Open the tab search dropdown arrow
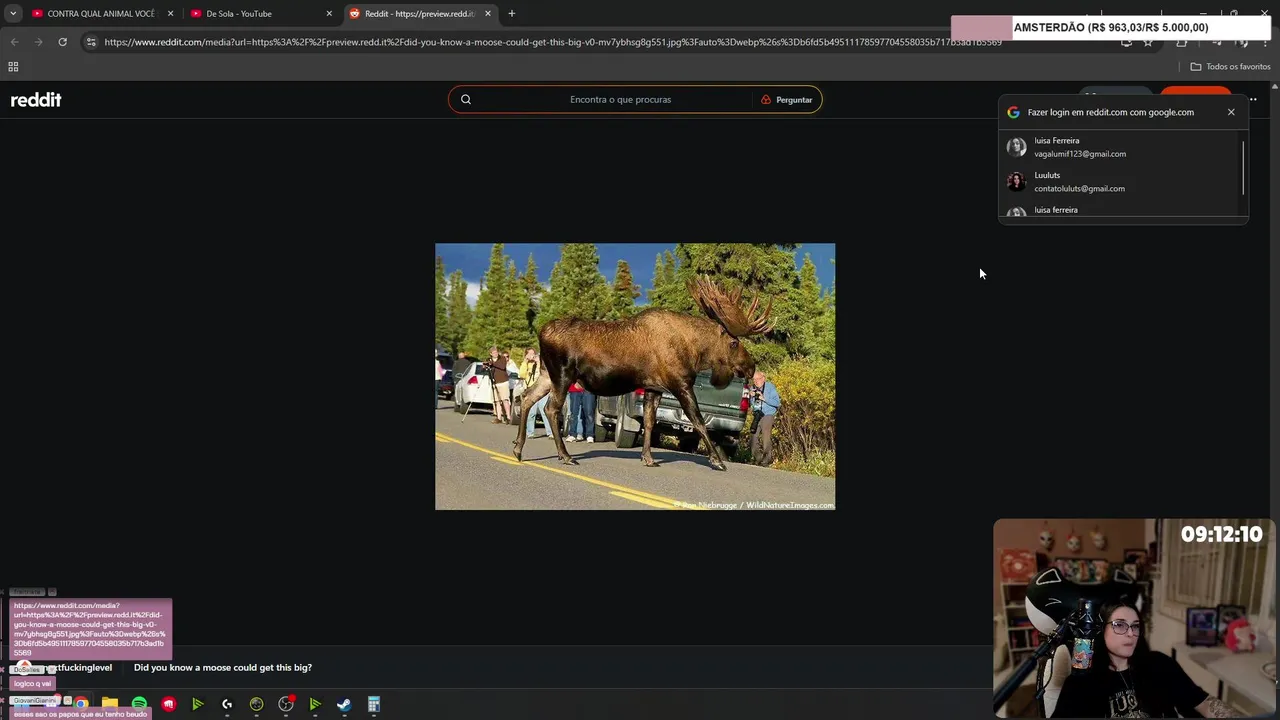1280x720 pixels. 13,14
